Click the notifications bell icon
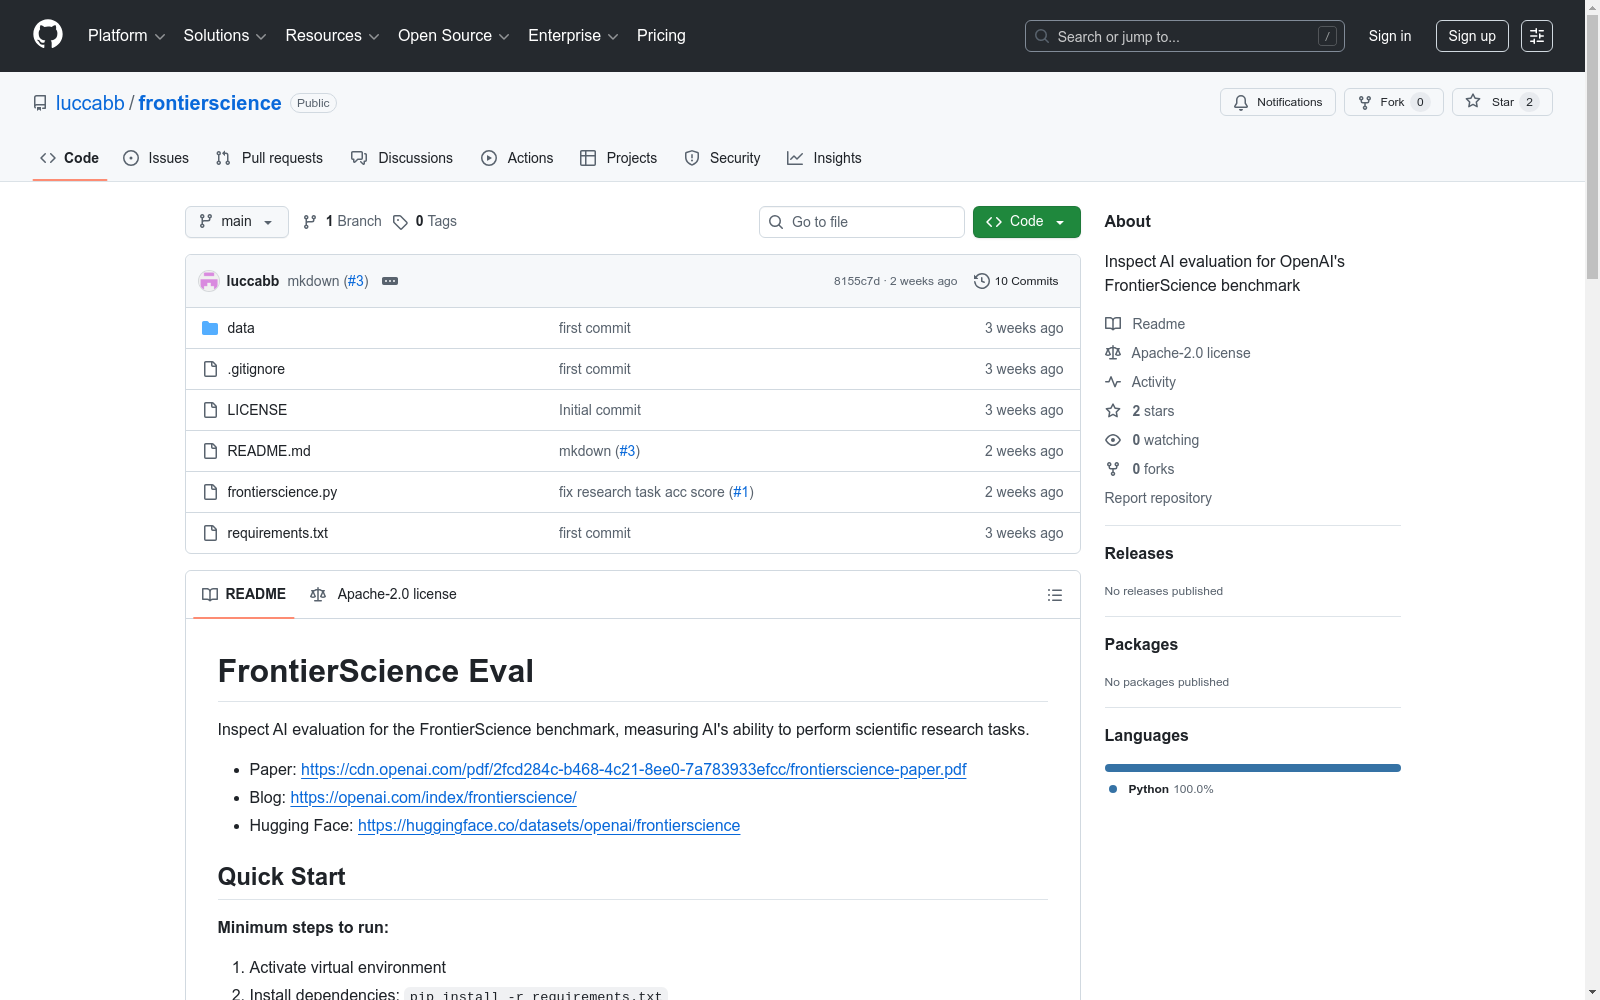This screenshot has height=1000, width=1600. pos(1241,102)
